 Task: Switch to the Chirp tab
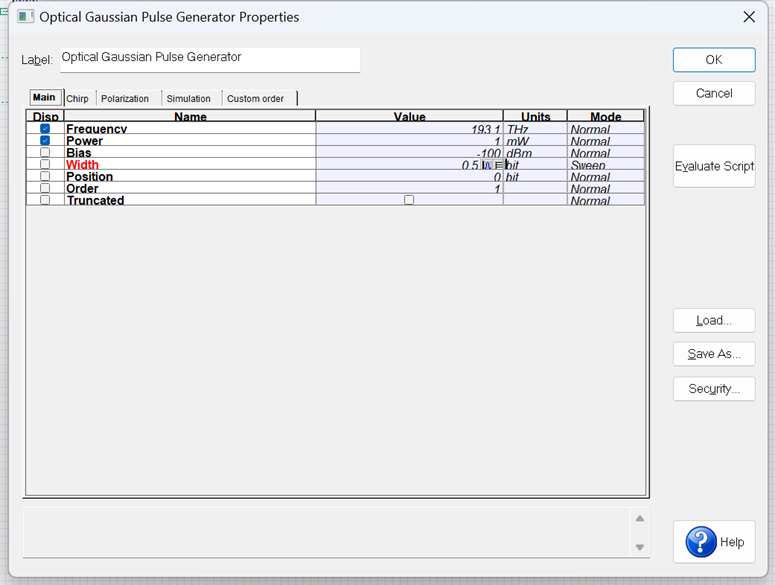click(78, 98)
